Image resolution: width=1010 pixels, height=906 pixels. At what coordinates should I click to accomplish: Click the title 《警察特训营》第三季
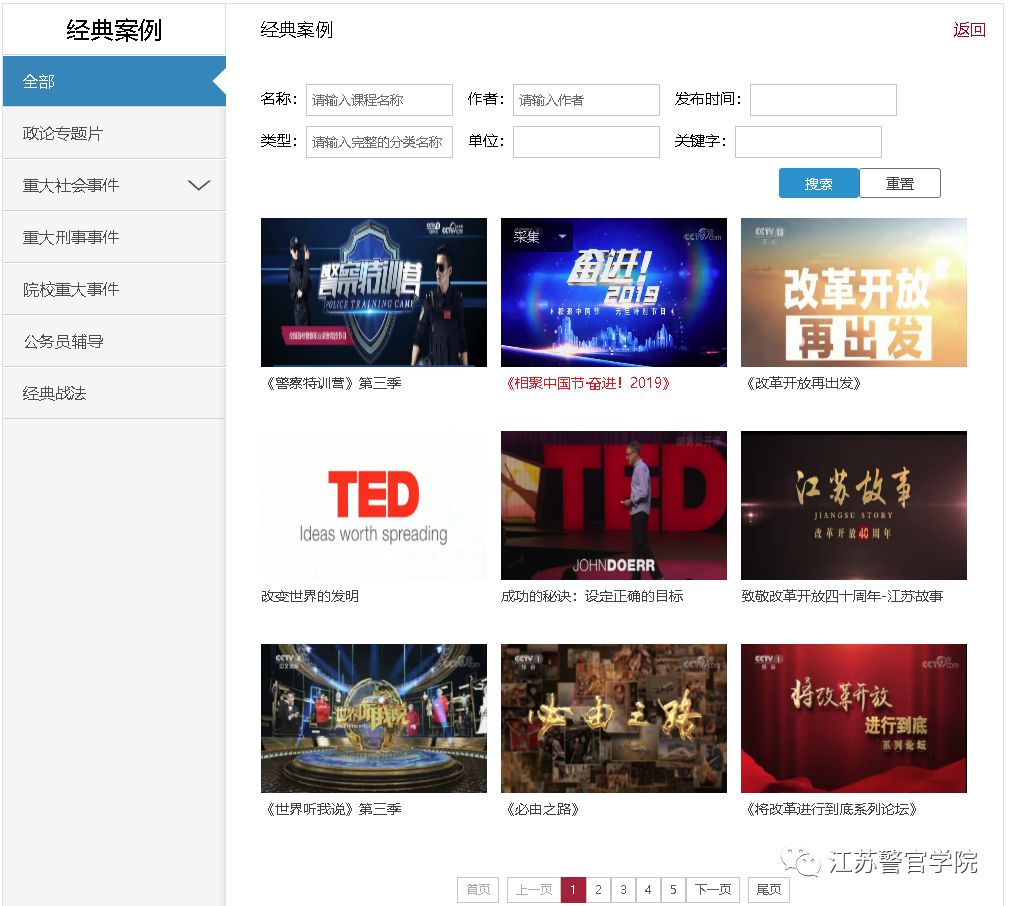[333, 383]
